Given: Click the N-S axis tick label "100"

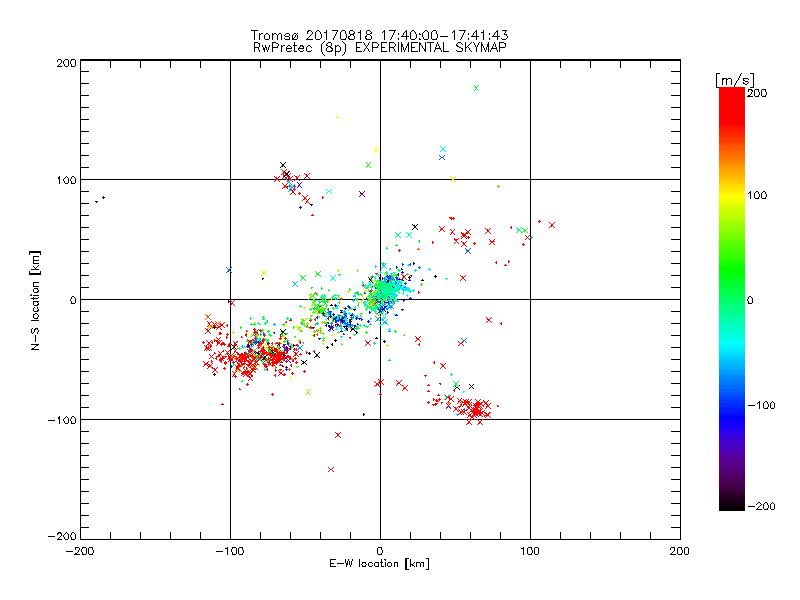Looking at the screenshot, I should click(67, 180).
